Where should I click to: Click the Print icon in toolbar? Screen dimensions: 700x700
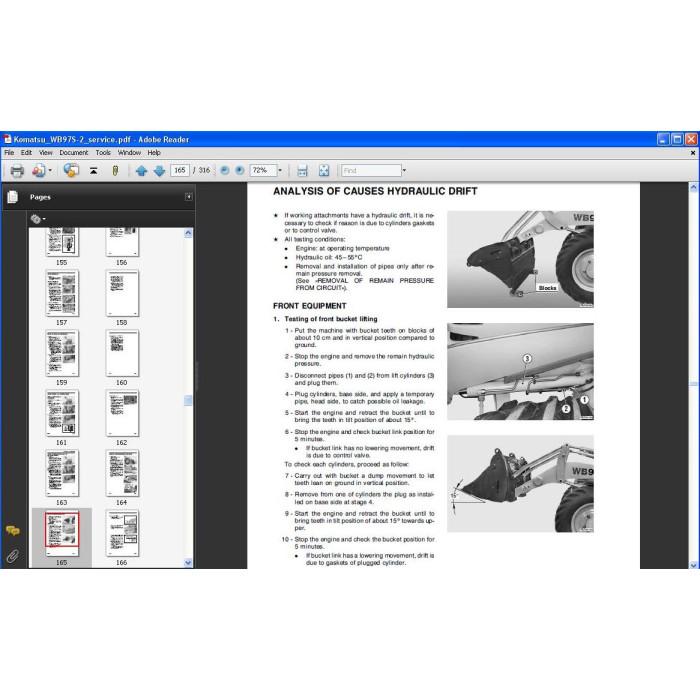(17, 171)
